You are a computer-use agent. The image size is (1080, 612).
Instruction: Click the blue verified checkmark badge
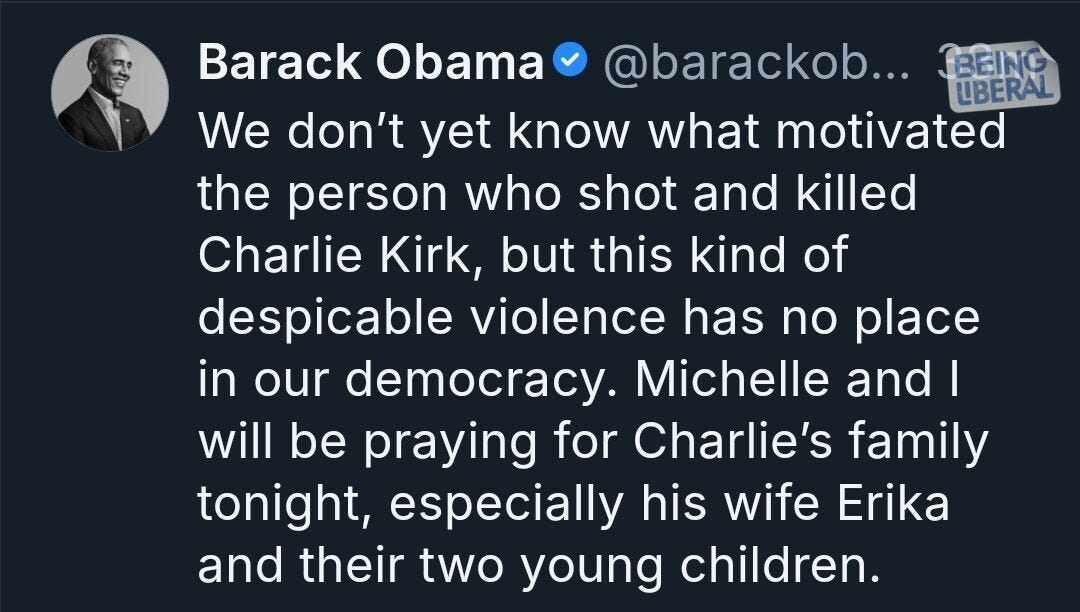pyautogui.click(x=566, y=60)
